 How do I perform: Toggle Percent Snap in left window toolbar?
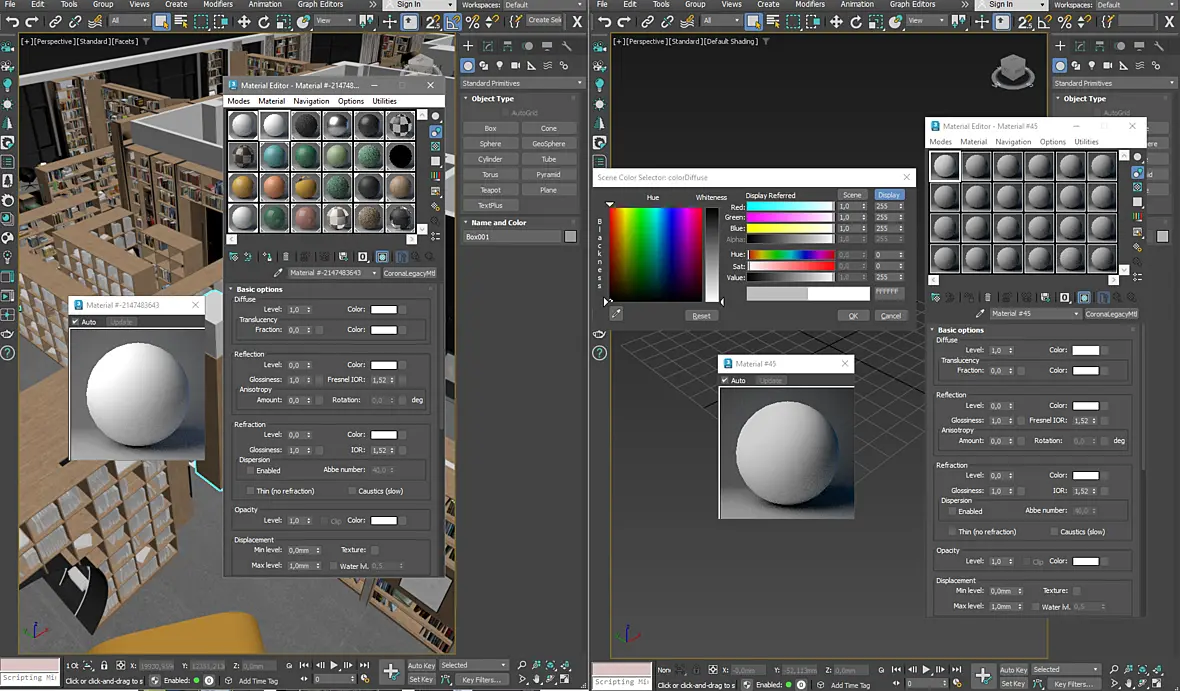[x=473, y=22]
